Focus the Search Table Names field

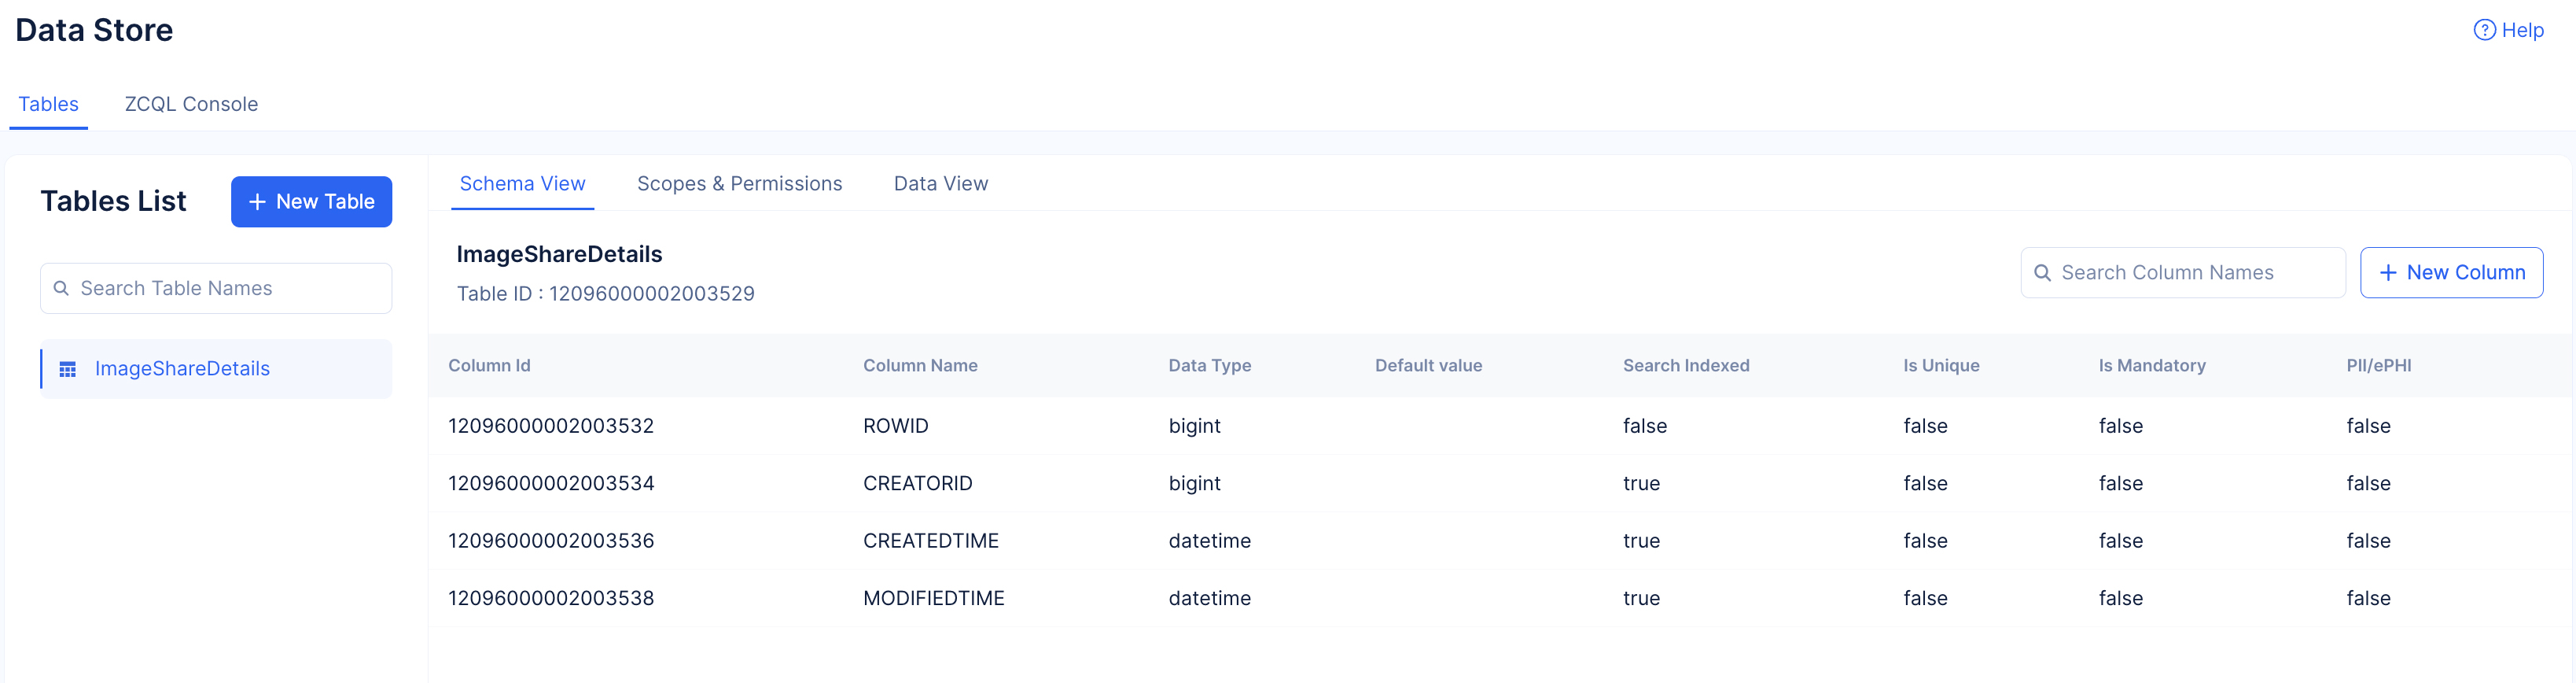point(230,288)
